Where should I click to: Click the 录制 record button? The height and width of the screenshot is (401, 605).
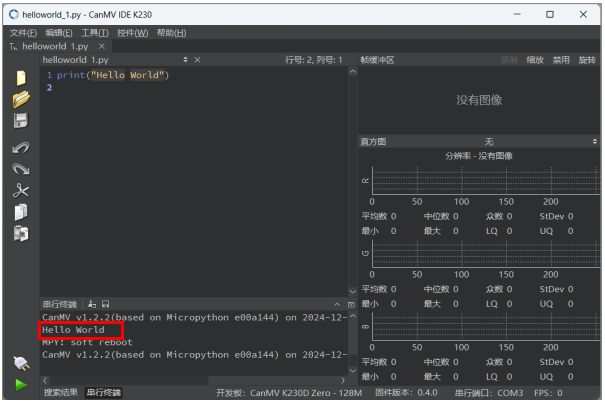[509, 60]
